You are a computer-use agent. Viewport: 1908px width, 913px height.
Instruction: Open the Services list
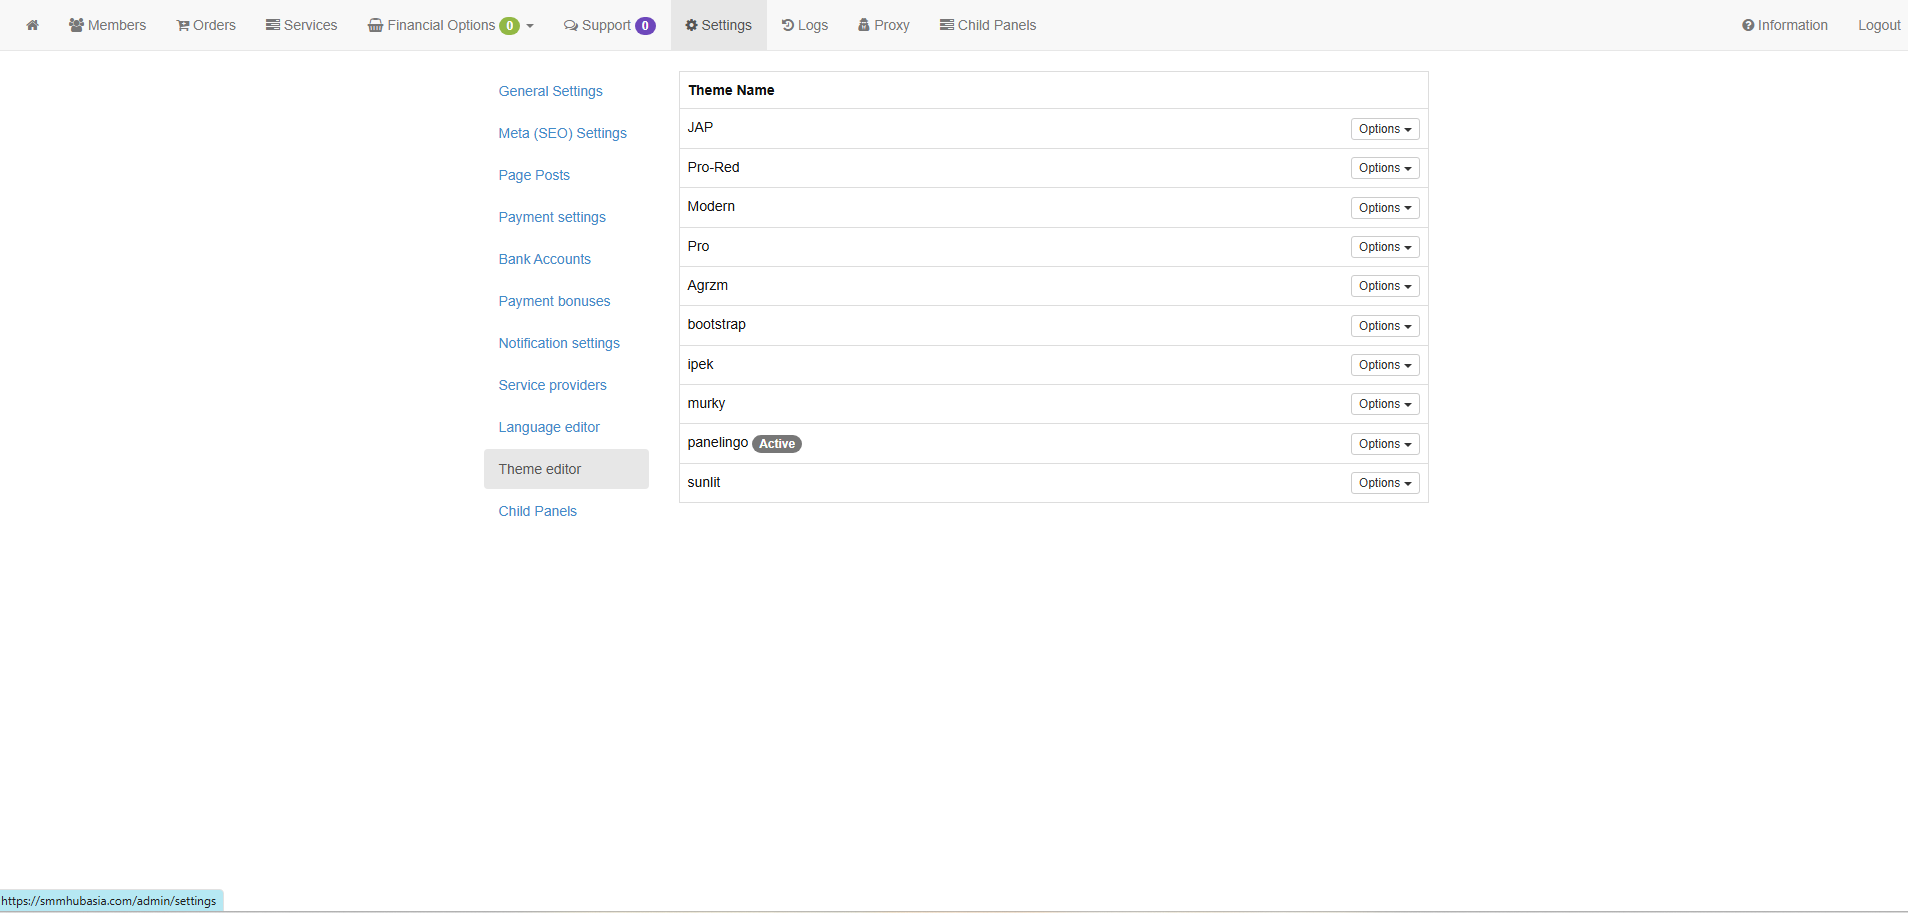tap(301, 25)
